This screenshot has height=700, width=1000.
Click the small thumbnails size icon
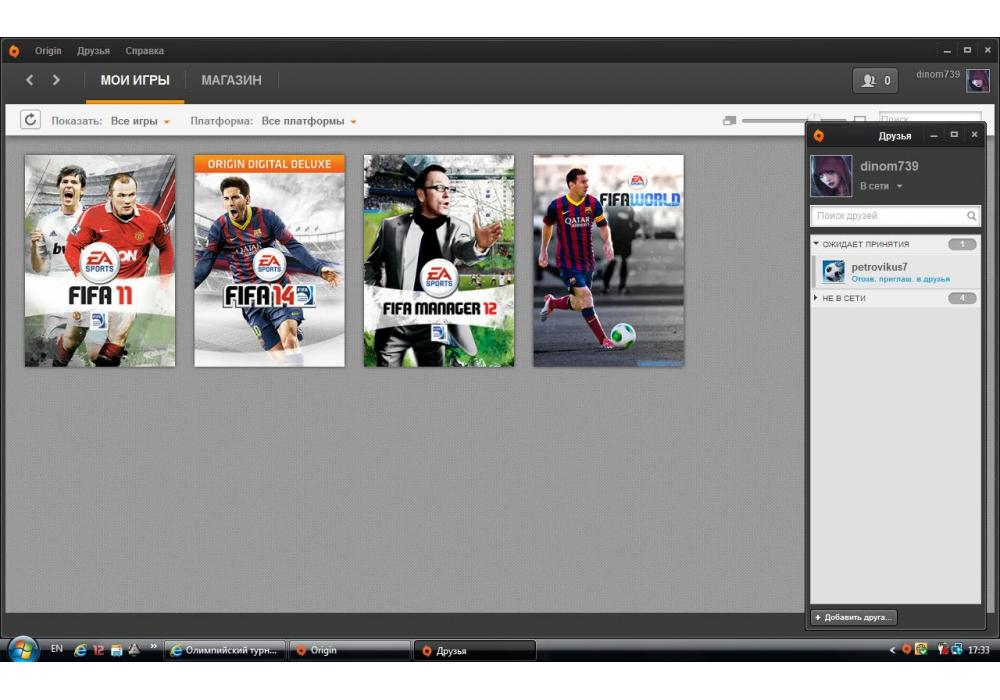click(x=729, y=121)
